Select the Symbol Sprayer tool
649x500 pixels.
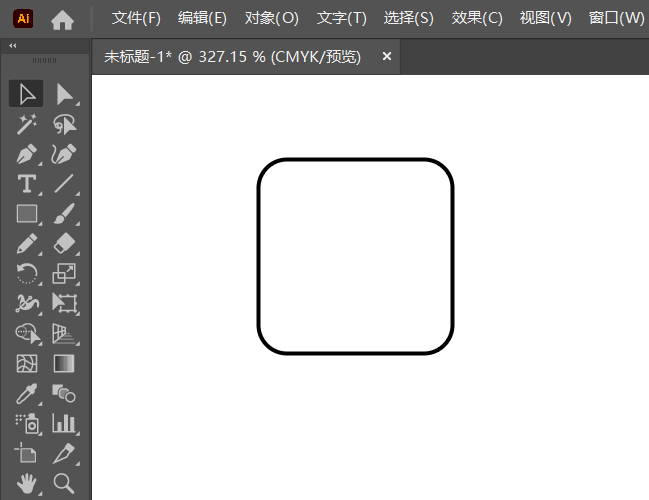(x=27, y=423)
